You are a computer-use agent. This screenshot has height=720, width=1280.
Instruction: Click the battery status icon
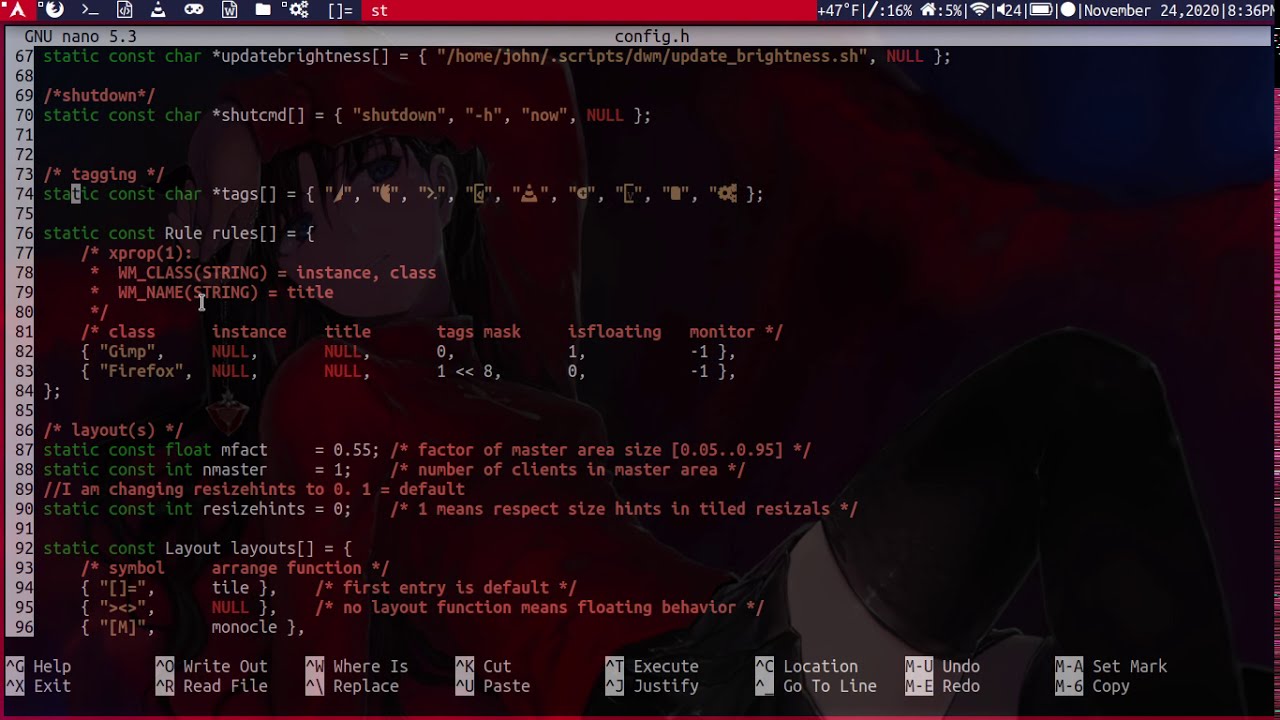[1041, 10]
